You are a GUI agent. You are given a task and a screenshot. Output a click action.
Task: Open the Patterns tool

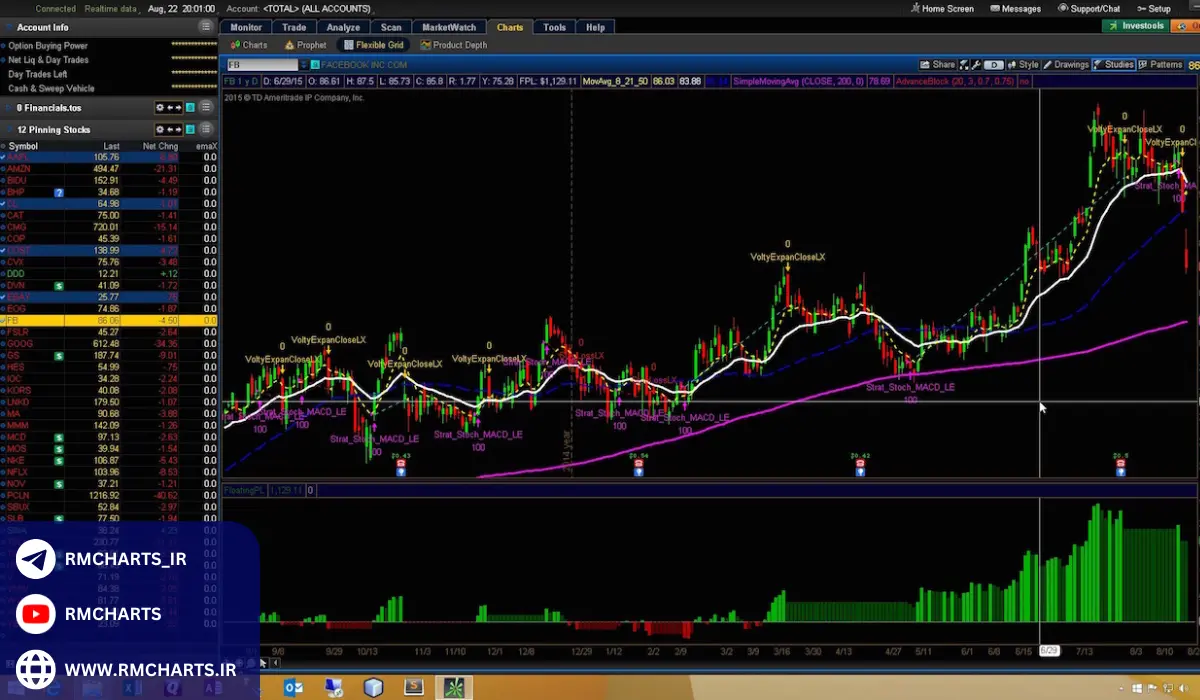coord(1160,65)
